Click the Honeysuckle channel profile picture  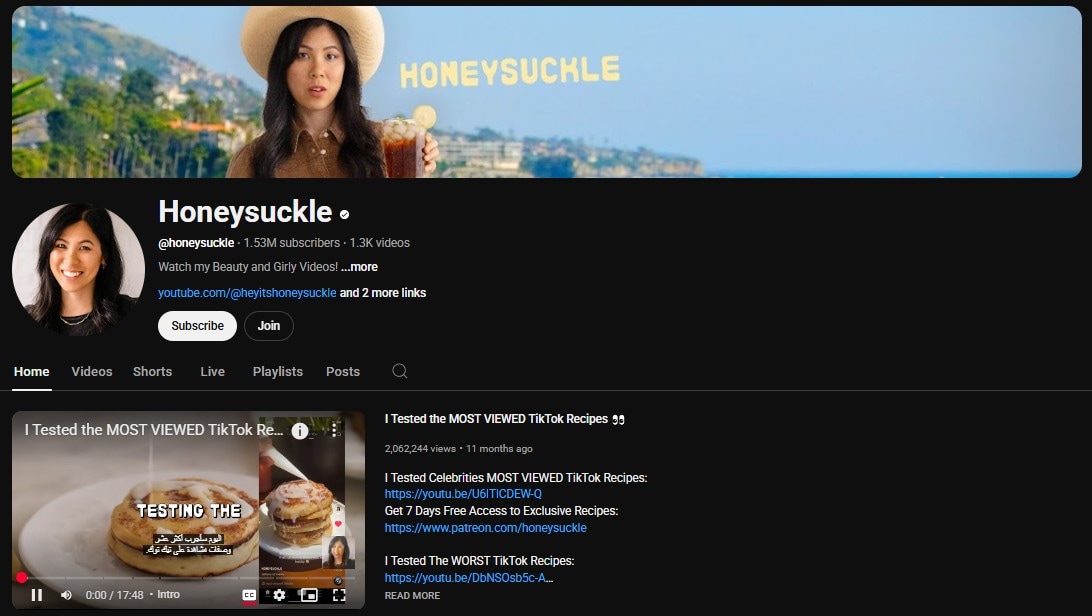point(78,269)
